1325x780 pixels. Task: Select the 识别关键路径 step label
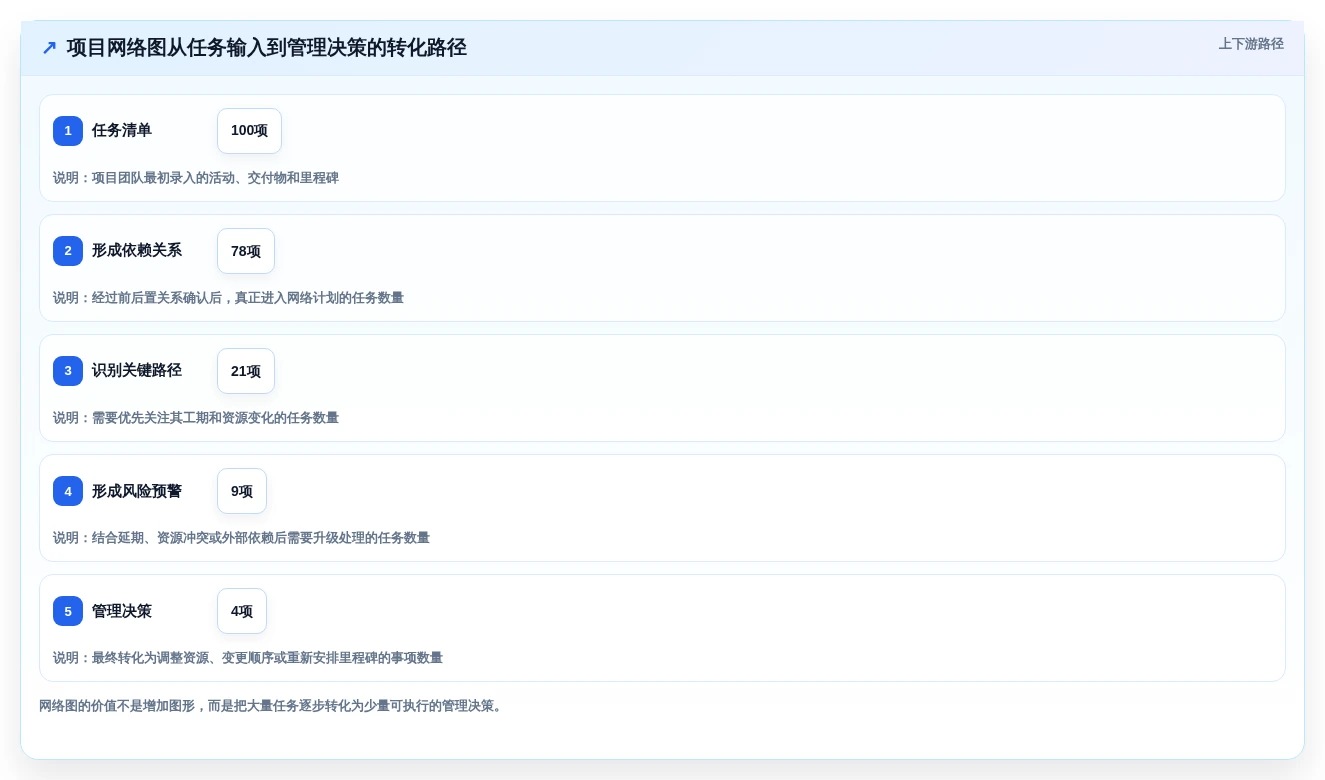(x=137, y=371)
